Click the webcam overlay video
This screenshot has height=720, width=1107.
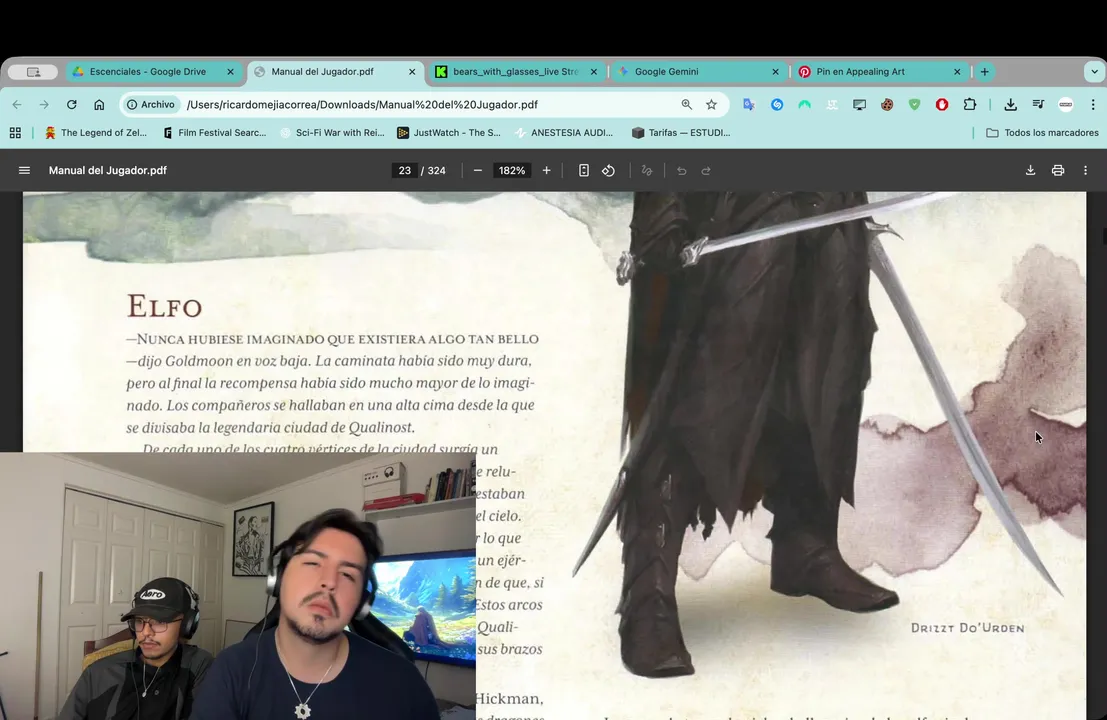point(238,586)
